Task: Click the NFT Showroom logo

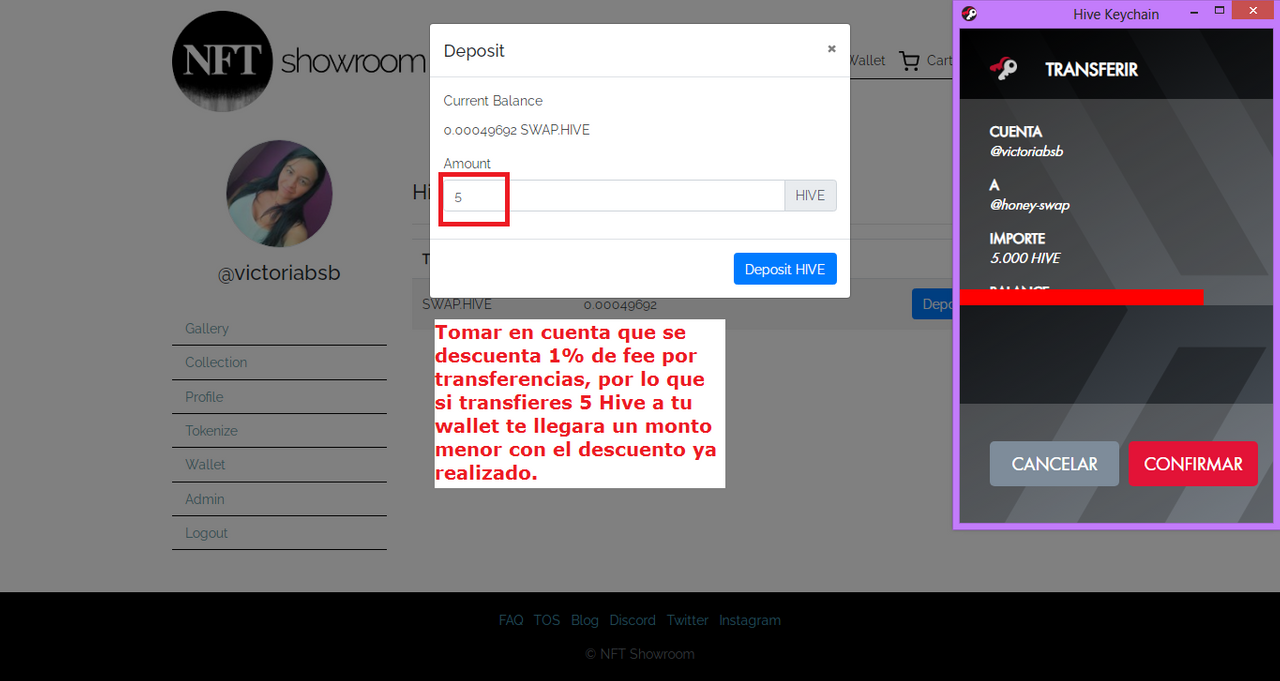Action: [x=300, y=61]
